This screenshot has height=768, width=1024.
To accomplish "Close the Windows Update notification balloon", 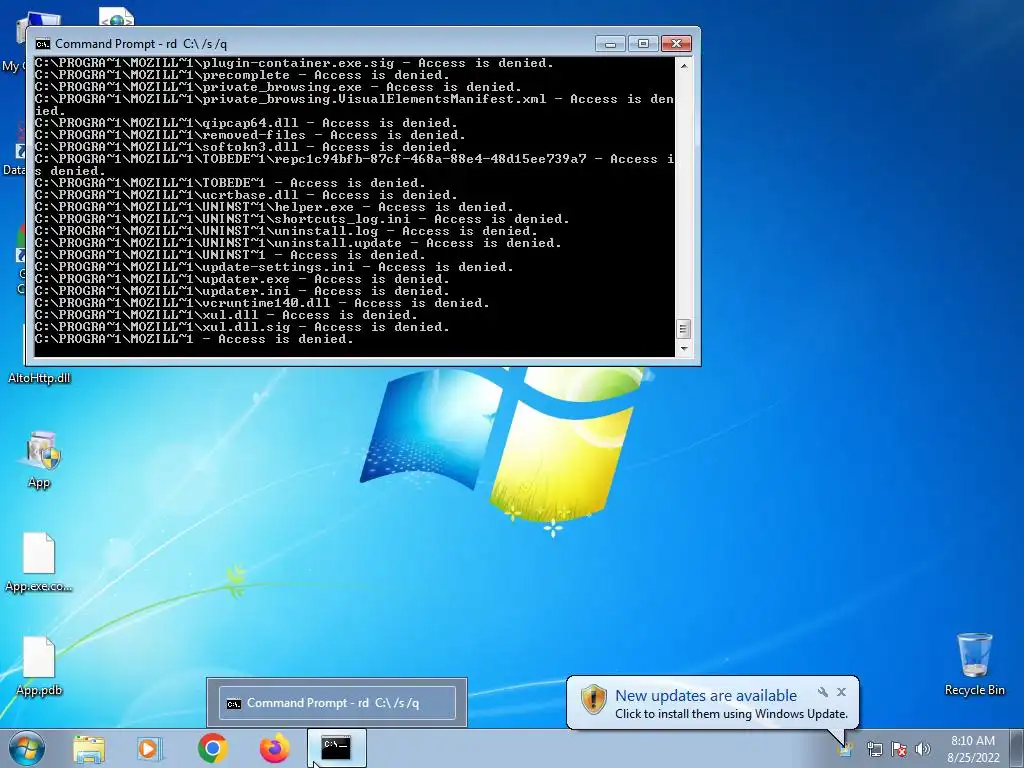I will click(x=842, y=692).
